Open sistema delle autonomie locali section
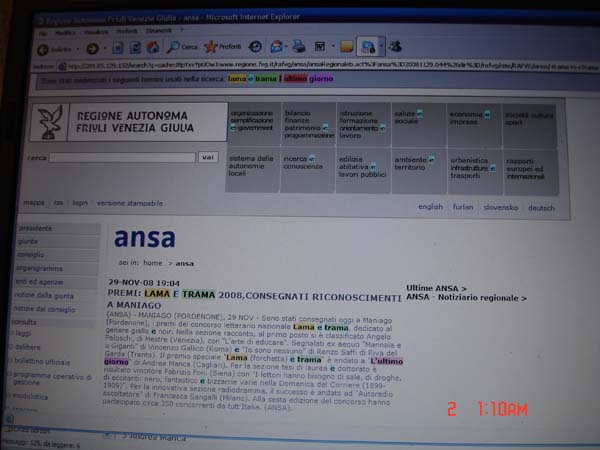This screenshot has width=600, height=450. point(252,170)
